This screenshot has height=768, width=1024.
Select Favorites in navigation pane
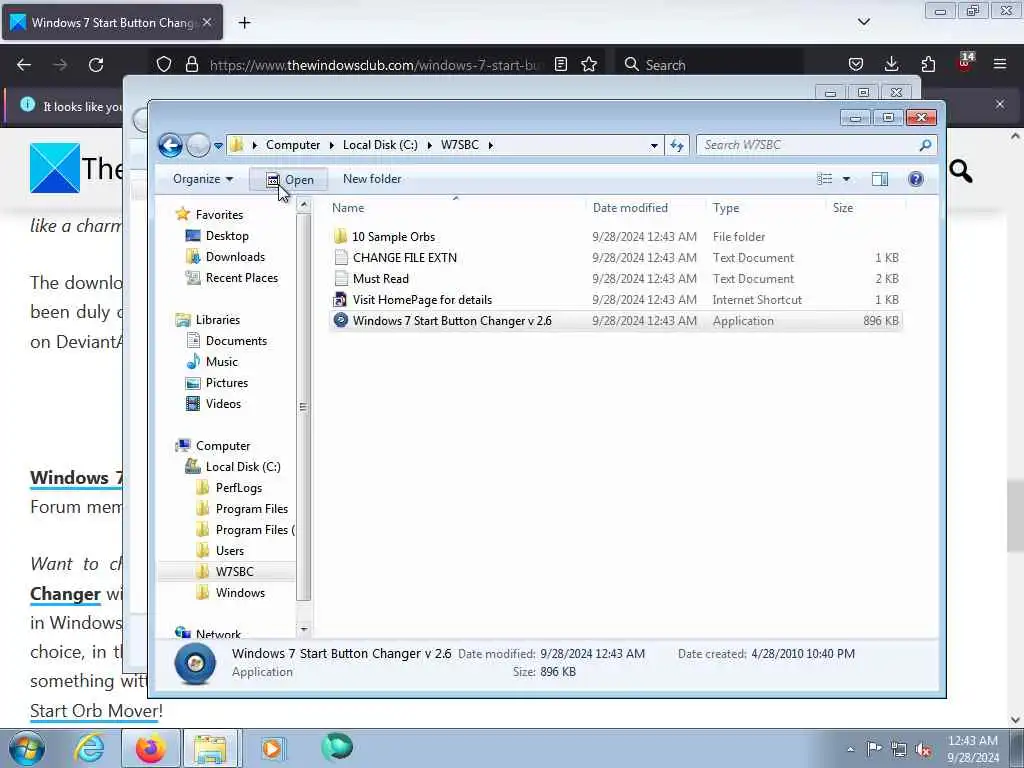coord(219,214)
